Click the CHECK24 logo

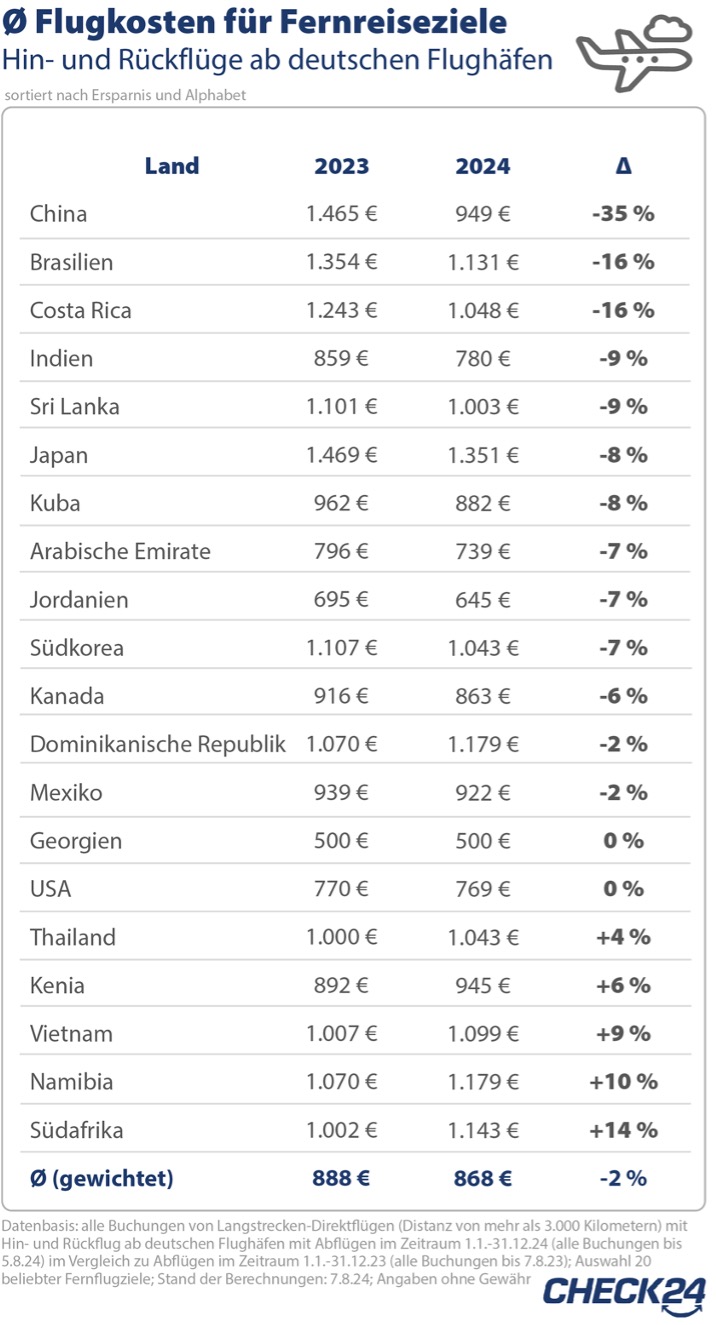click(x=624, y=1291)
